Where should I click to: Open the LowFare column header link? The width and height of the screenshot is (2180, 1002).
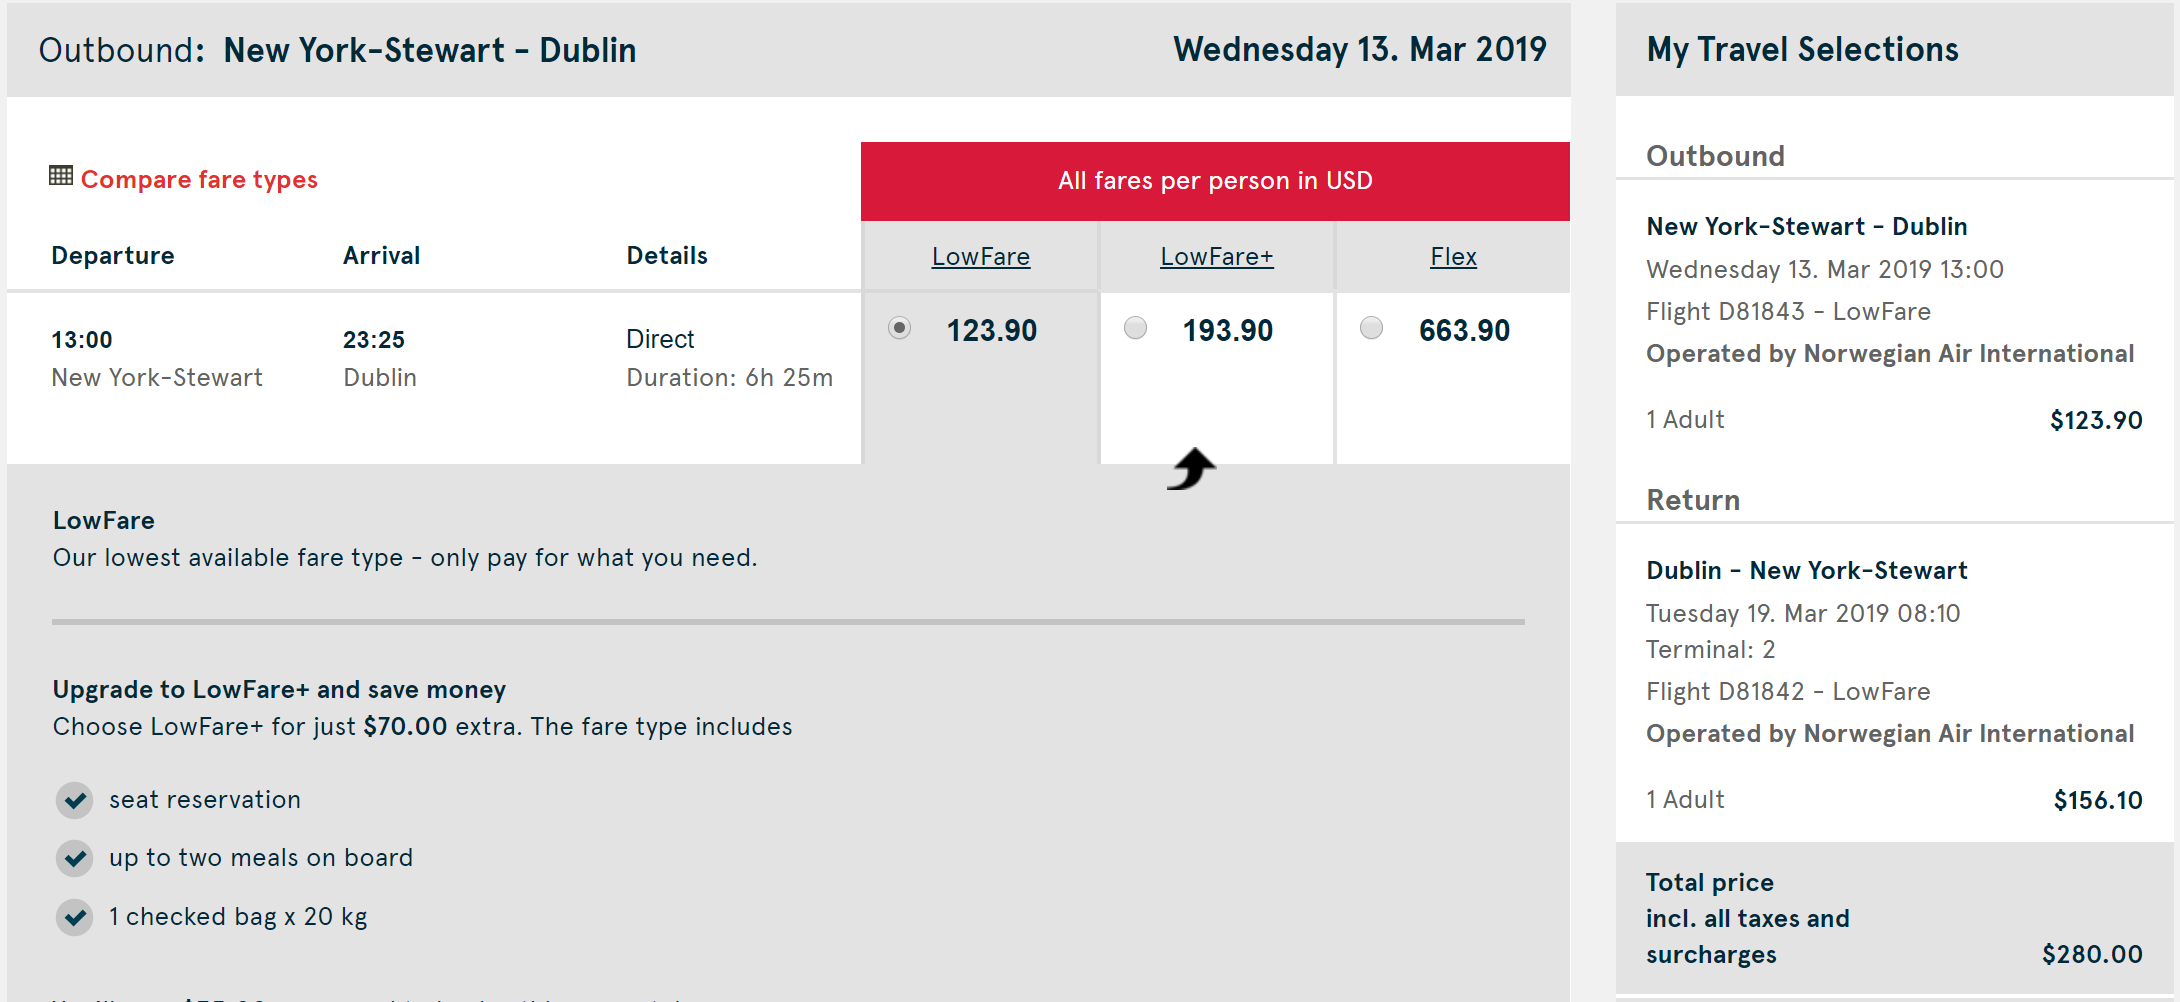tap(981, 257)
